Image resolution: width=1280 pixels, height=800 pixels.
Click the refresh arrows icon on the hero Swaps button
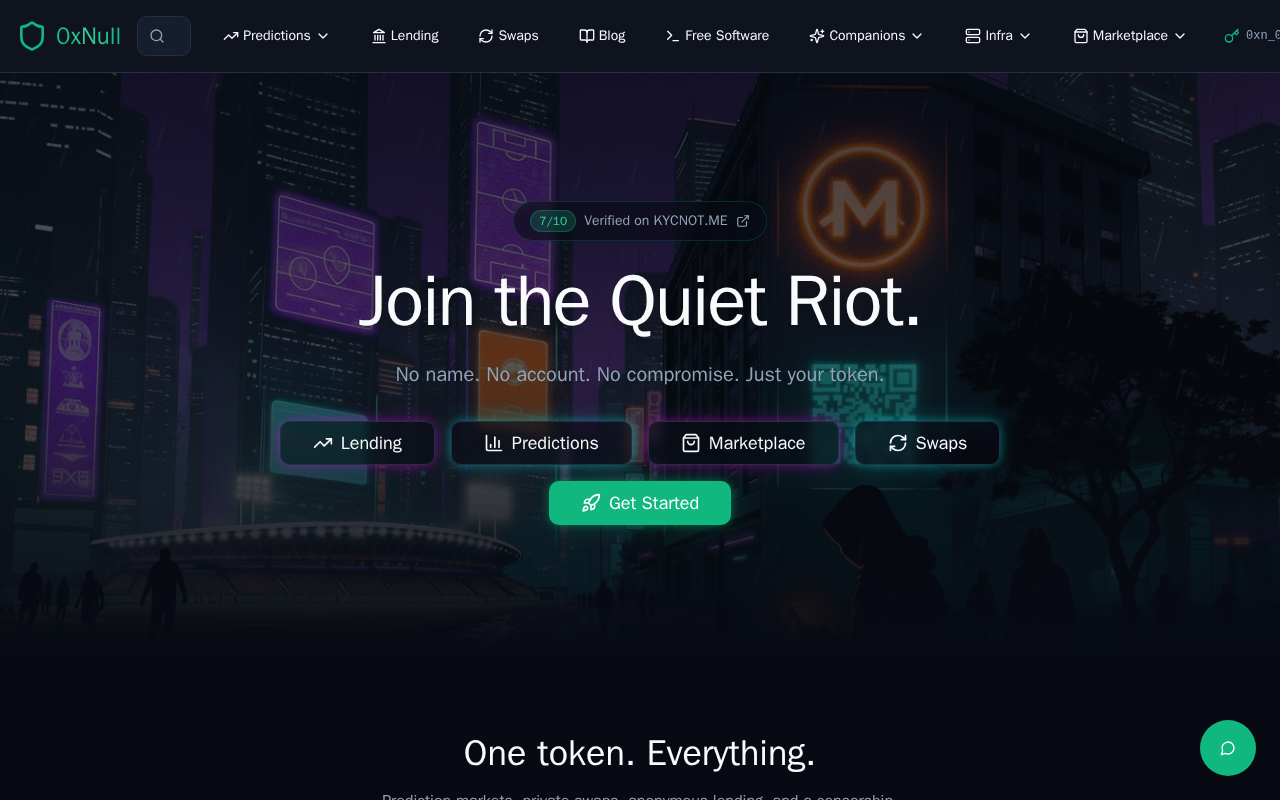point(898,443)
